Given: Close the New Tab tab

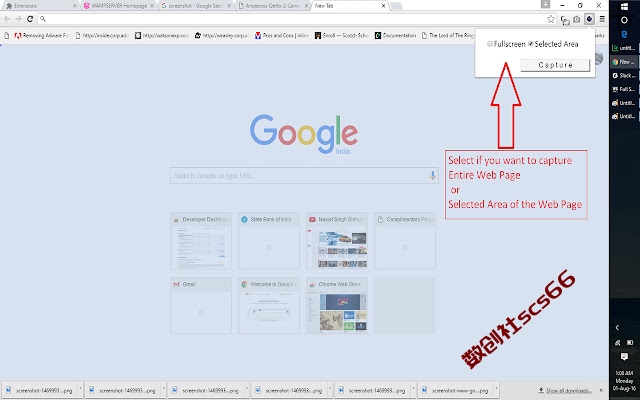Looking at the screenshot, I should tap(383, 6).
